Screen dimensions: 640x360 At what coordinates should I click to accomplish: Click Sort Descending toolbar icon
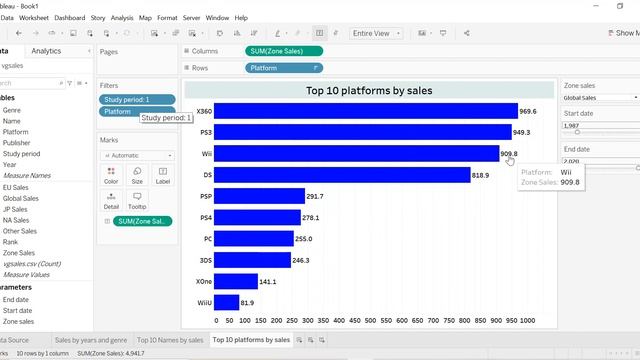(x=254, y=33)
